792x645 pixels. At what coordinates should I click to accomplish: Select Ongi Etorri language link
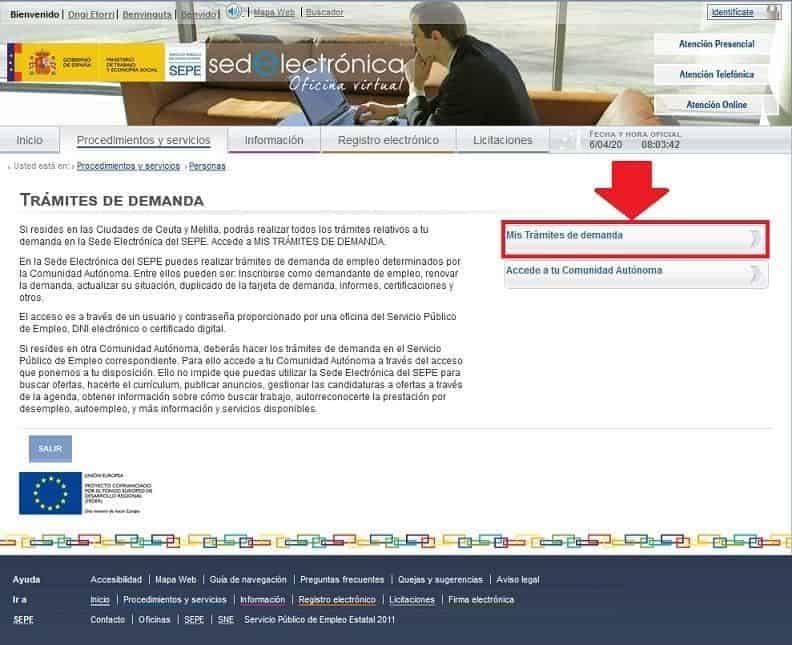coord(91,15)
